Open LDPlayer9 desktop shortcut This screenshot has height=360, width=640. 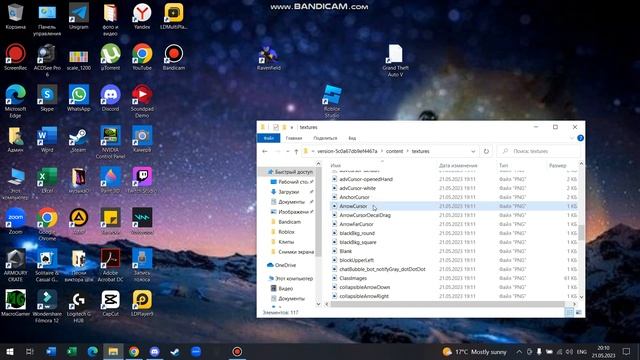pos(142,303)
